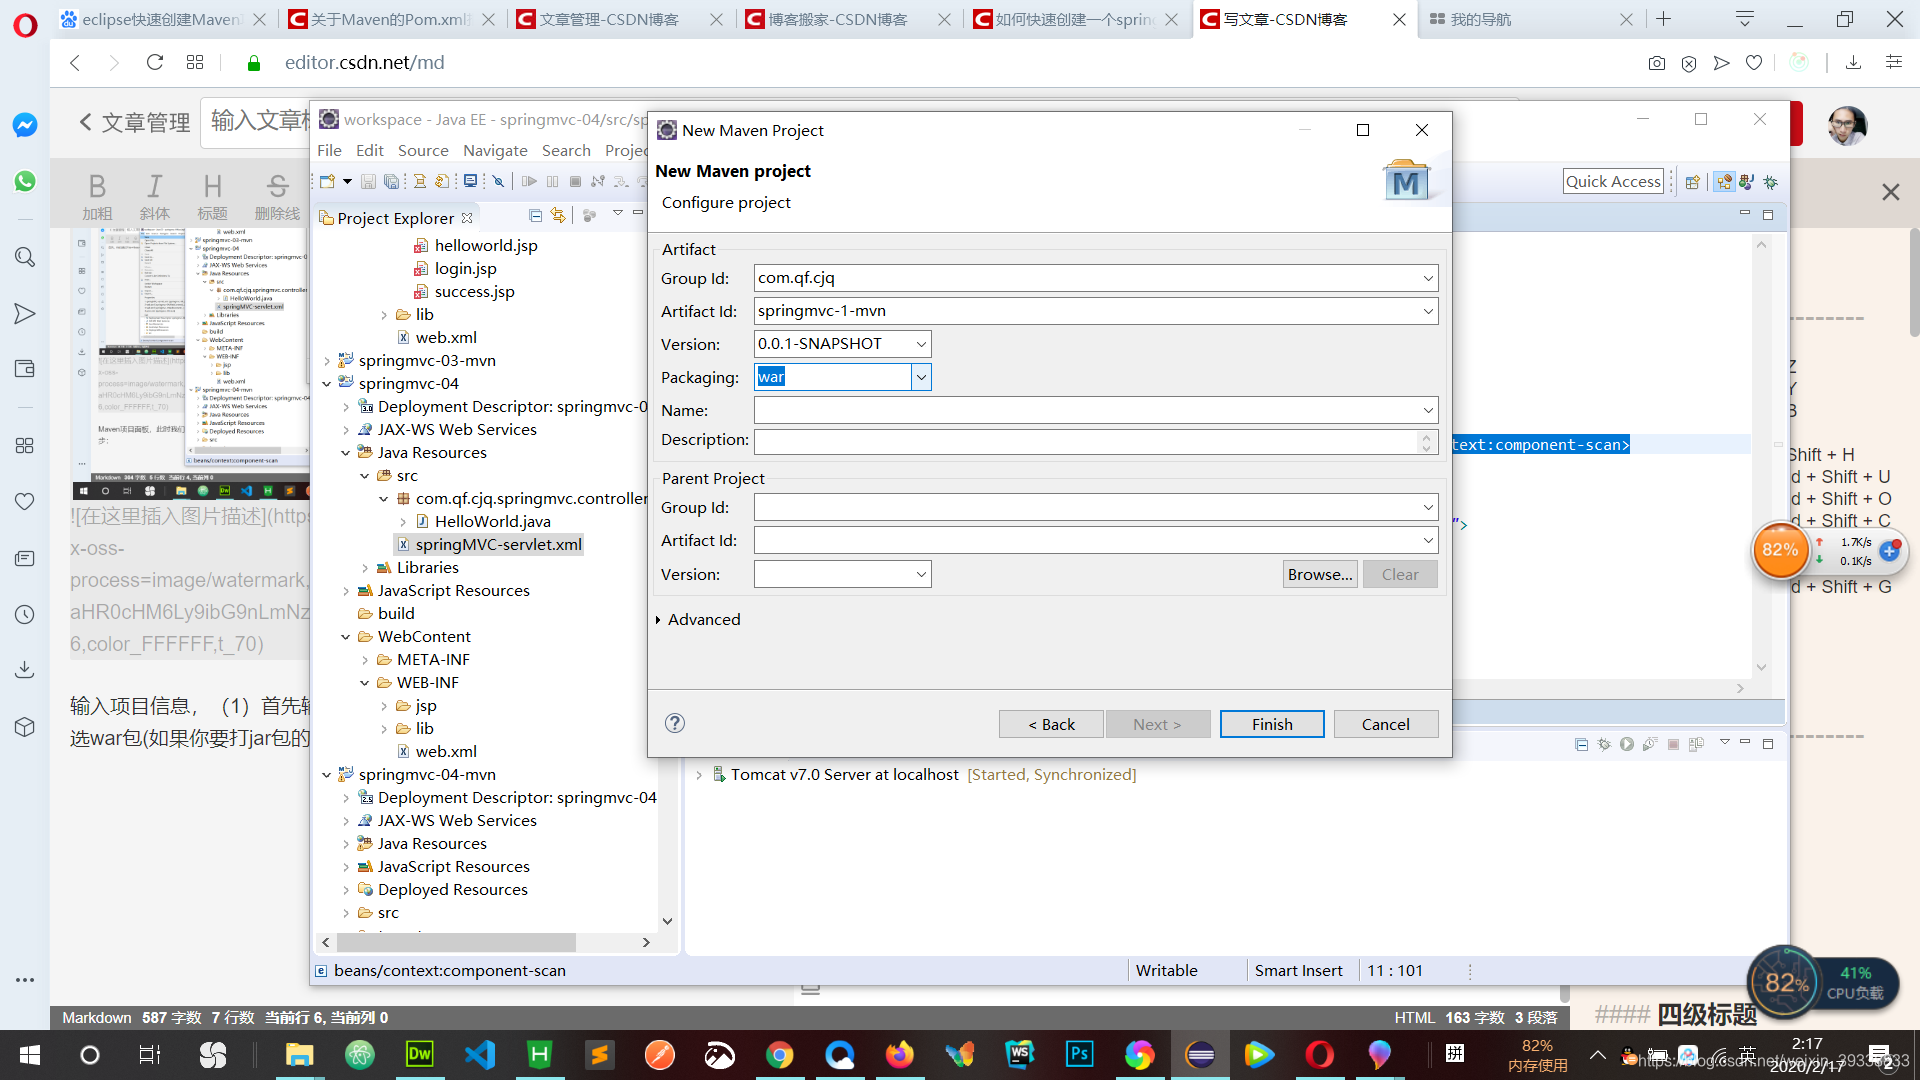Click the Eclipse Save toolbar icon

[x=368, y=181]
